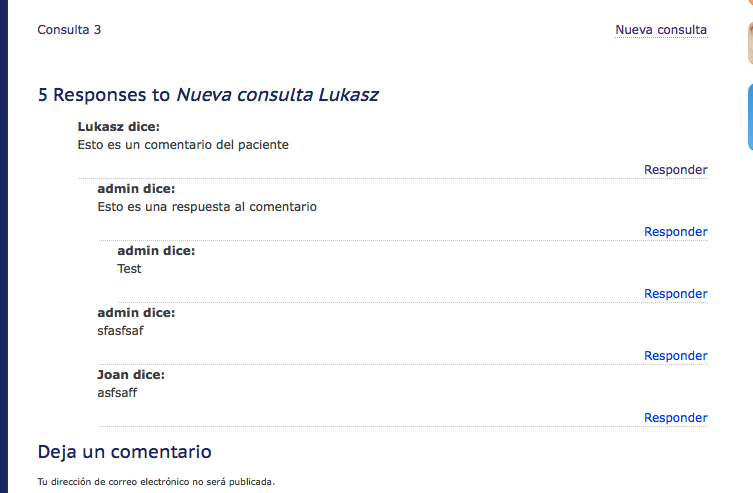Click 'admin dice:' above 'Esto es una respuesta'

[x=136, y=189]
